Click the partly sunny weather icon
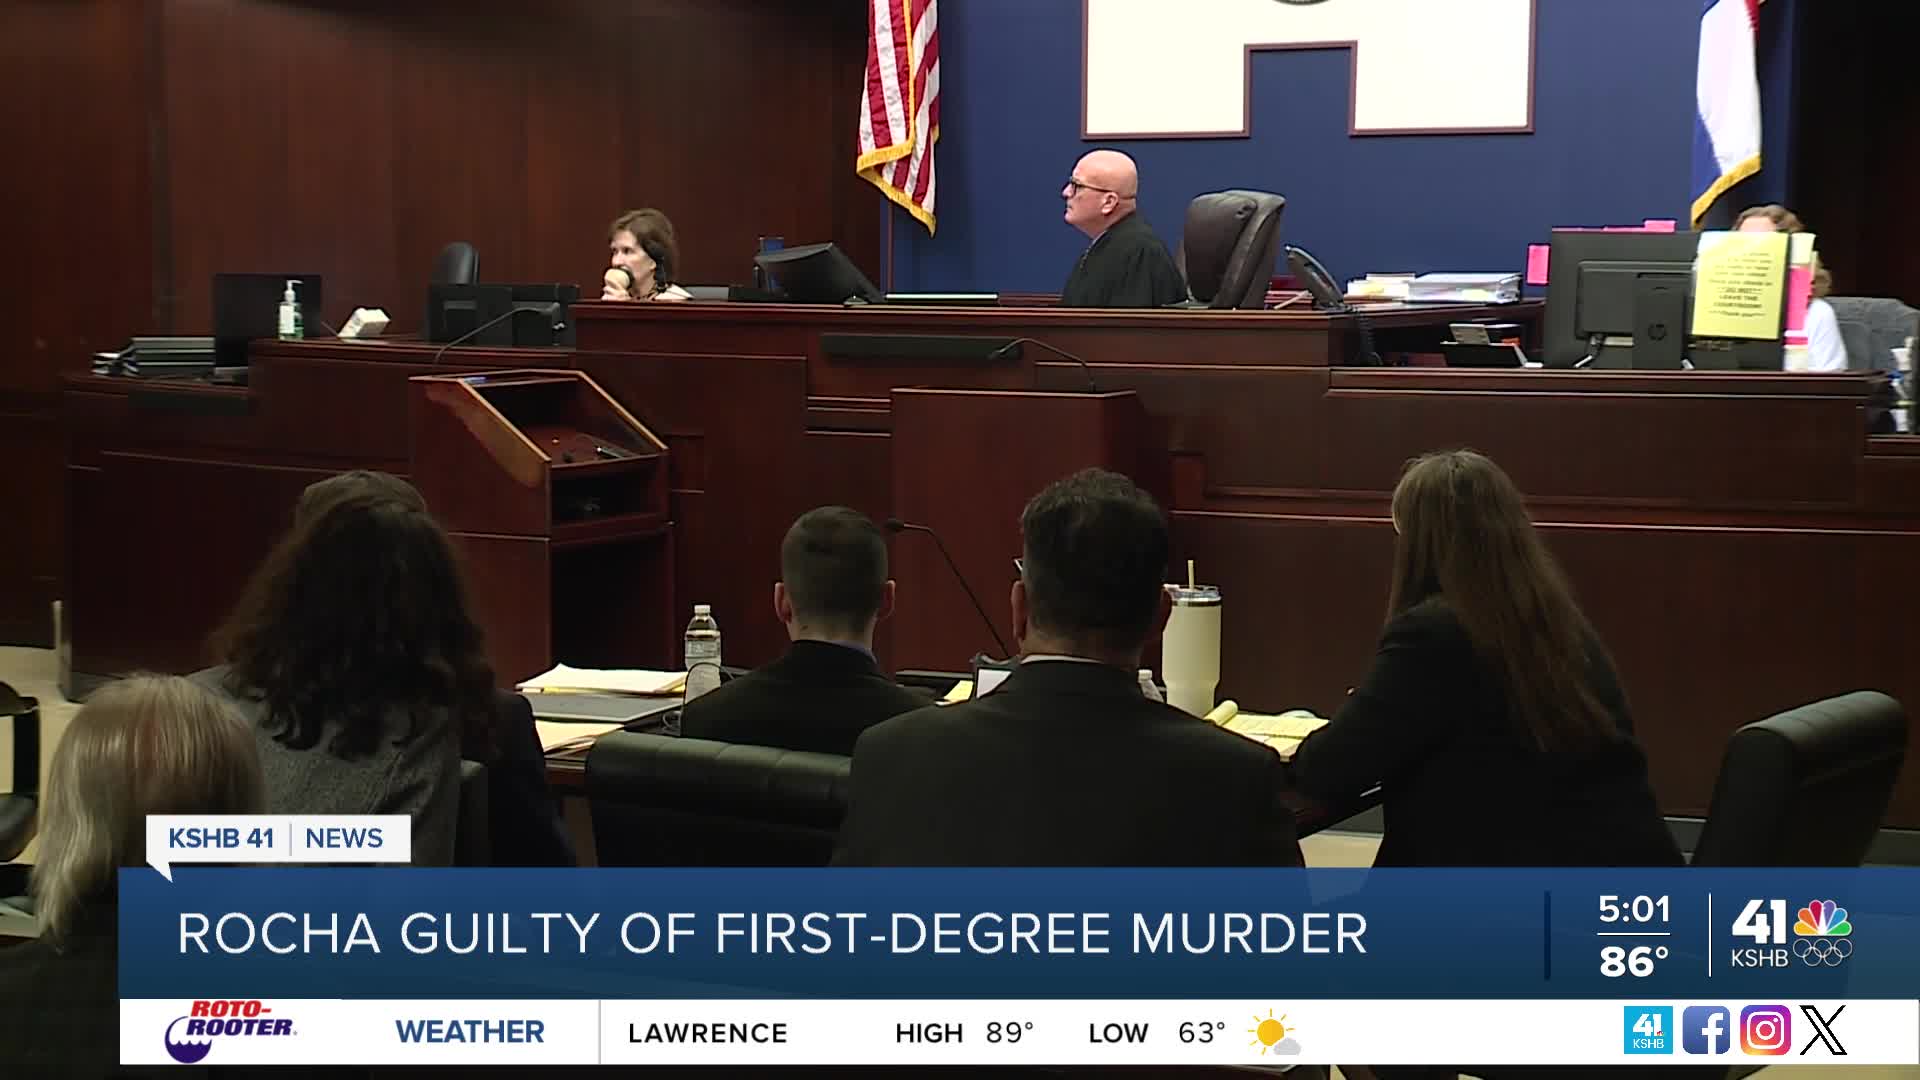Viewport: 1920px width, 1080px height. click(1274, 1033)
